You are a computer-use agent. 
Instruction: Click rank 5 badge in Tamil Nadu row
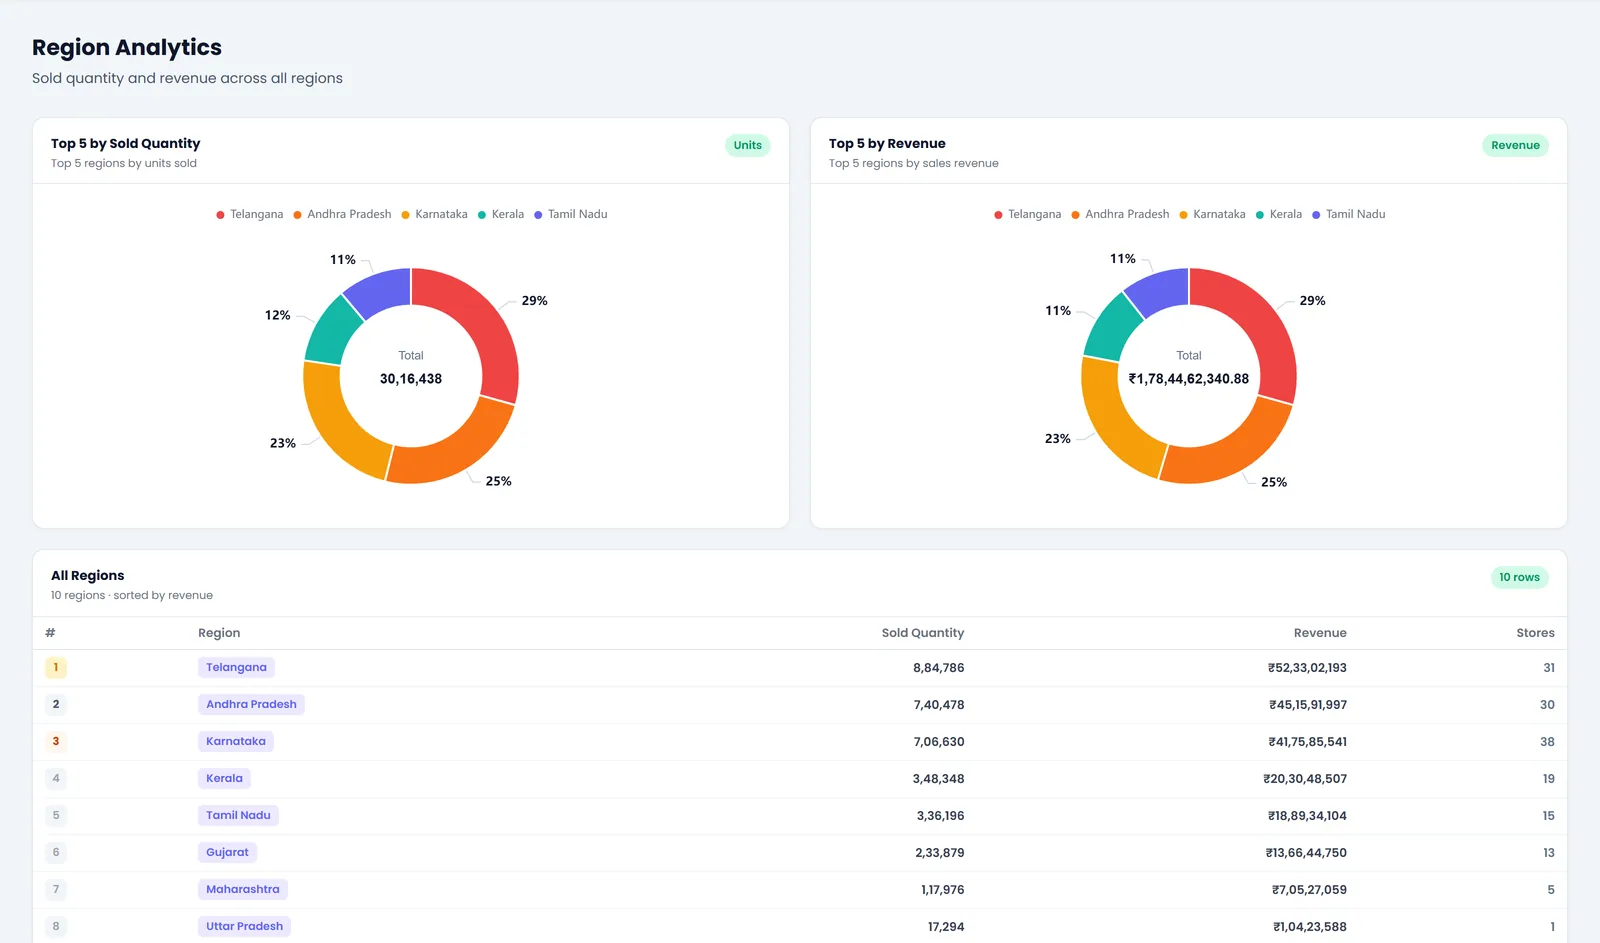56,815
